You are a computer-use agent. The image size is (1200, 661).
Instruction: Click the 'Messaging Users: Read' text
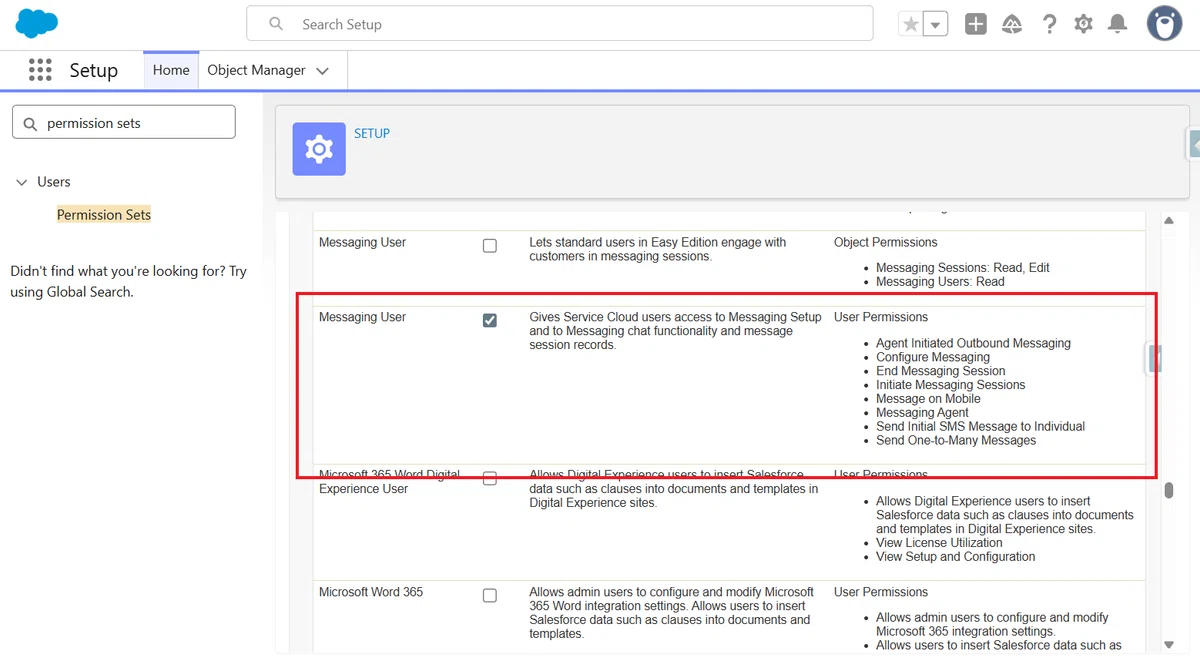pos(940,282)
